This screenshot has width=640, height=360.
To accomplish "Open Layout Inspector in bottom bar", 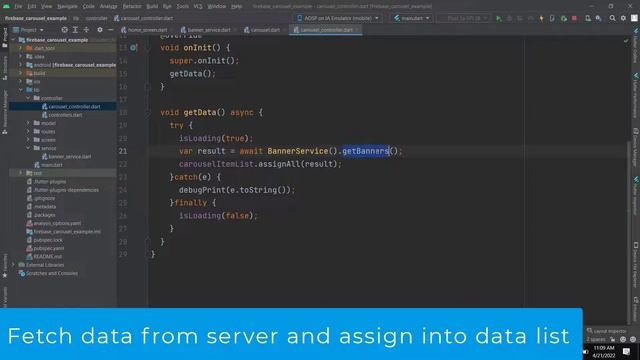I will [x=607, y=331].
